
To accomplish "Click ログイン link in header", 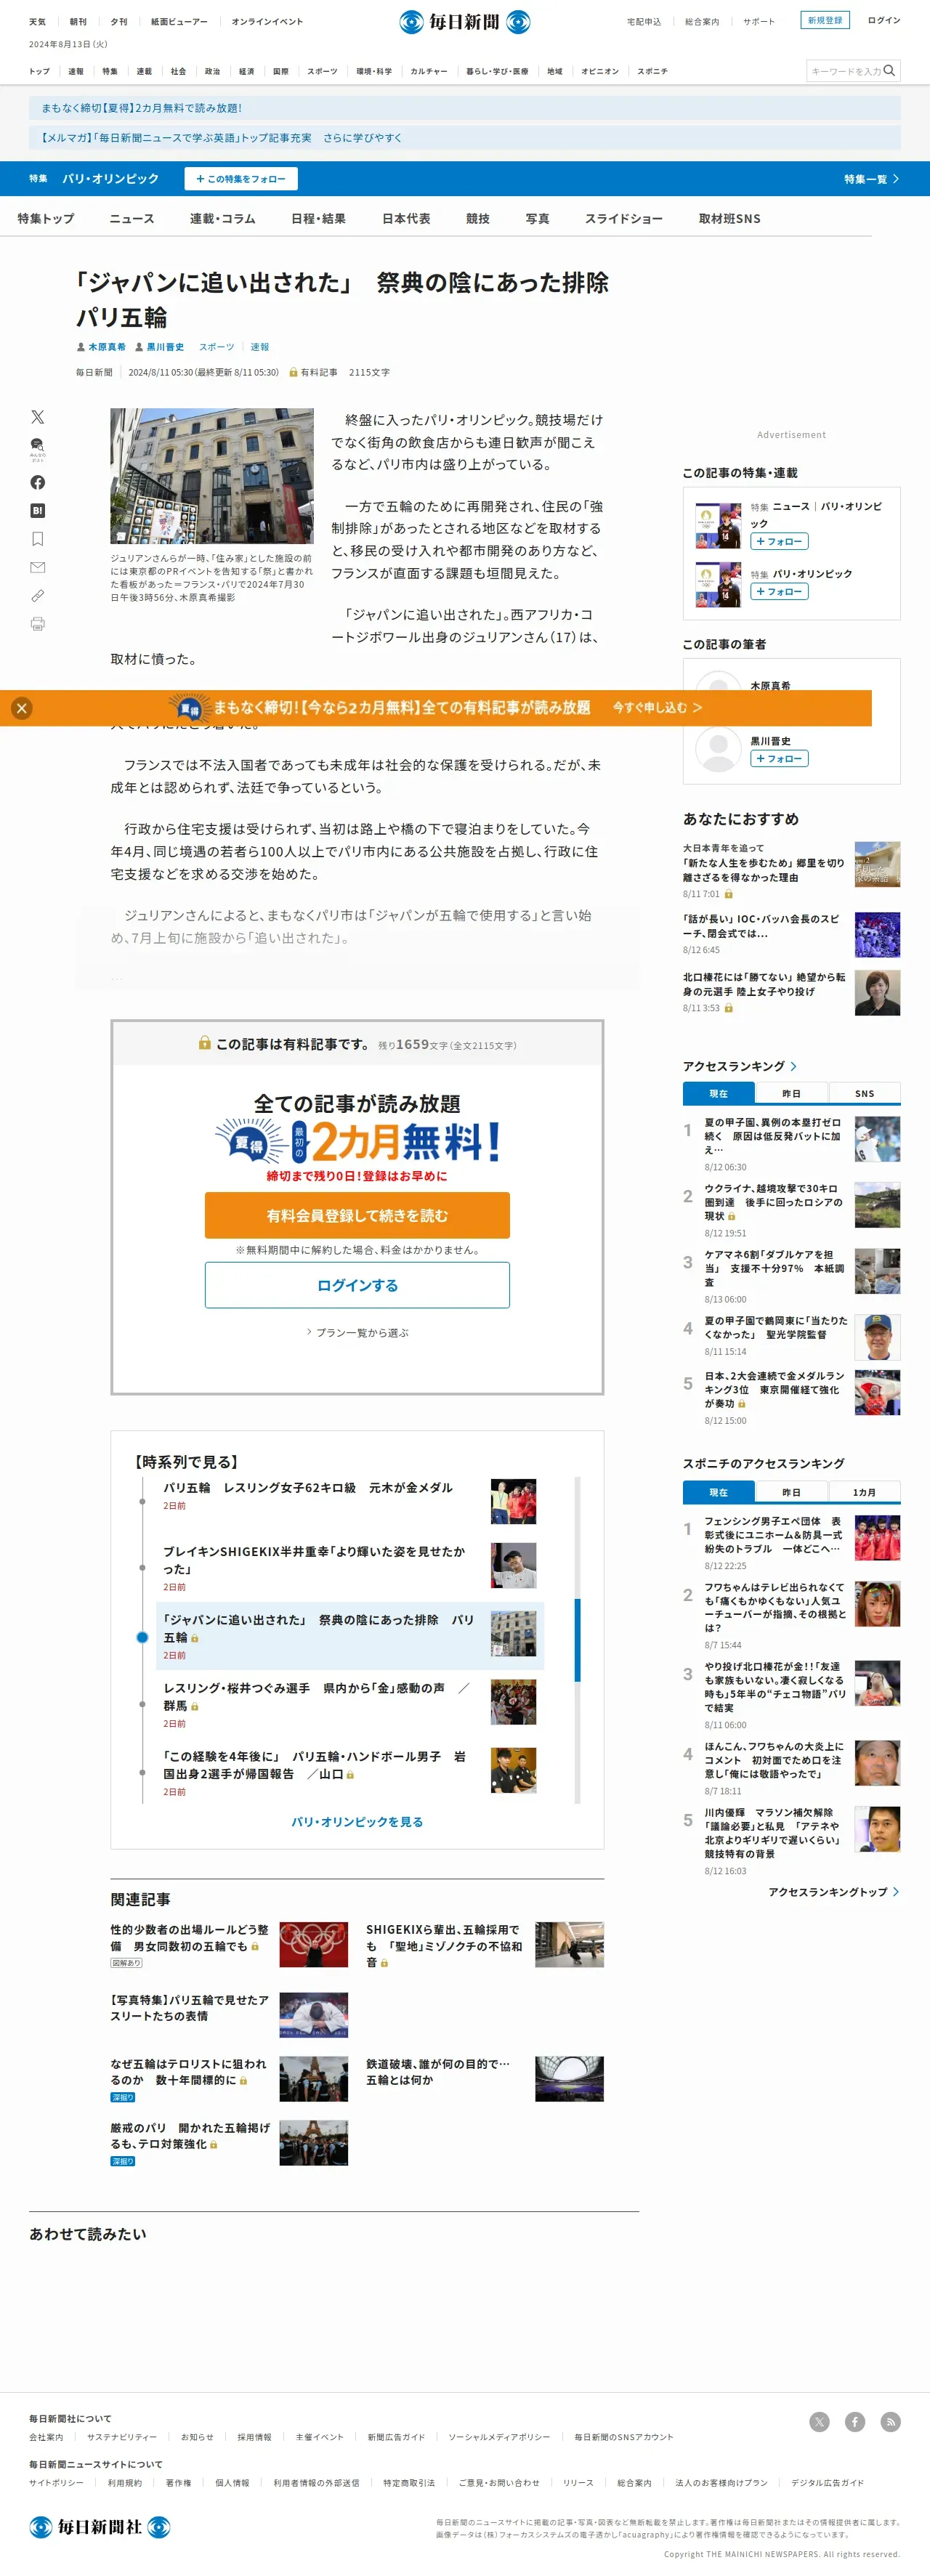I will click(x=884, y=20).
